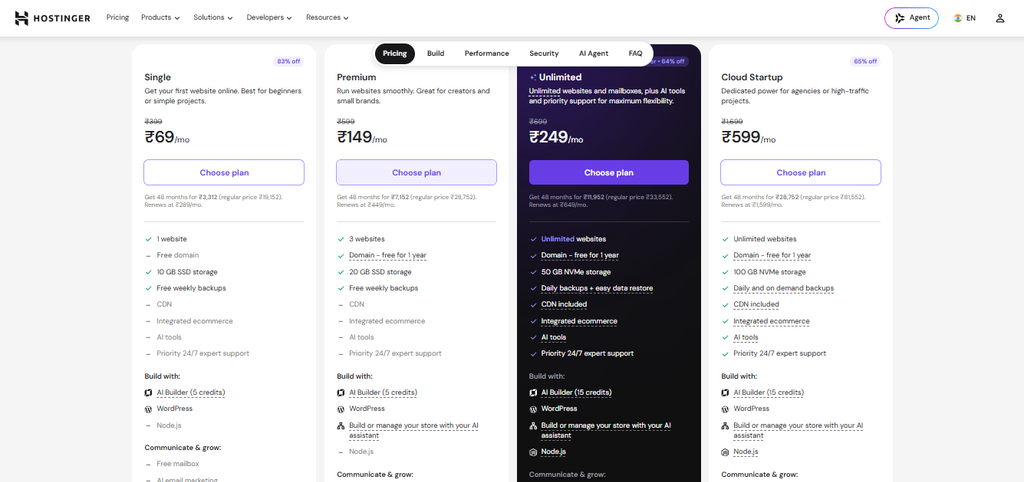The width and height of the screenshot is (1024, 482).
Task: Click the Cloud Startup plan title
Action: tap(752, 77)
